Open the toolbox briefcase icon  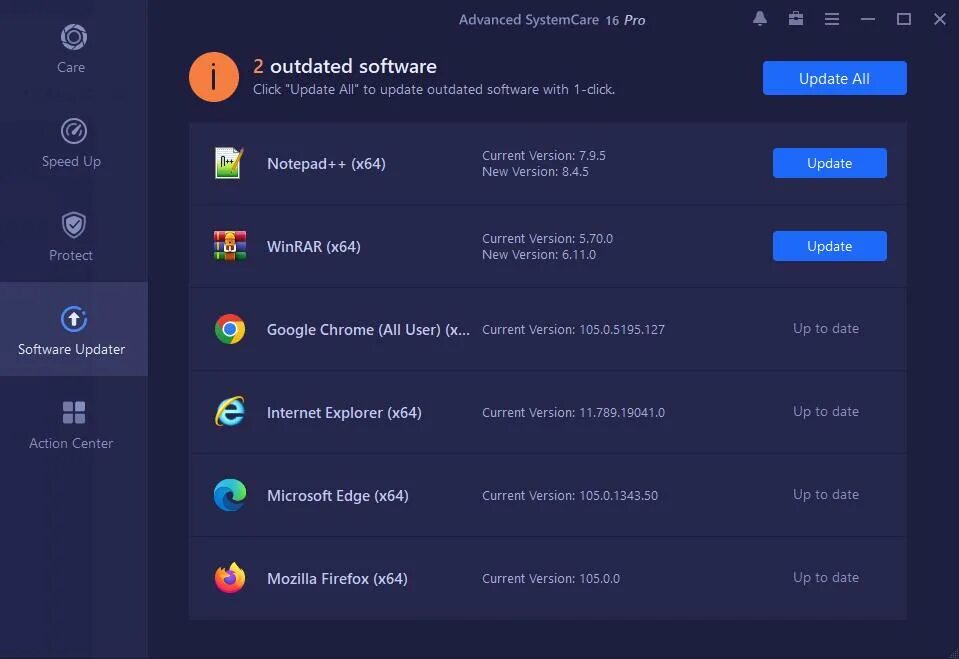(796, 19)
